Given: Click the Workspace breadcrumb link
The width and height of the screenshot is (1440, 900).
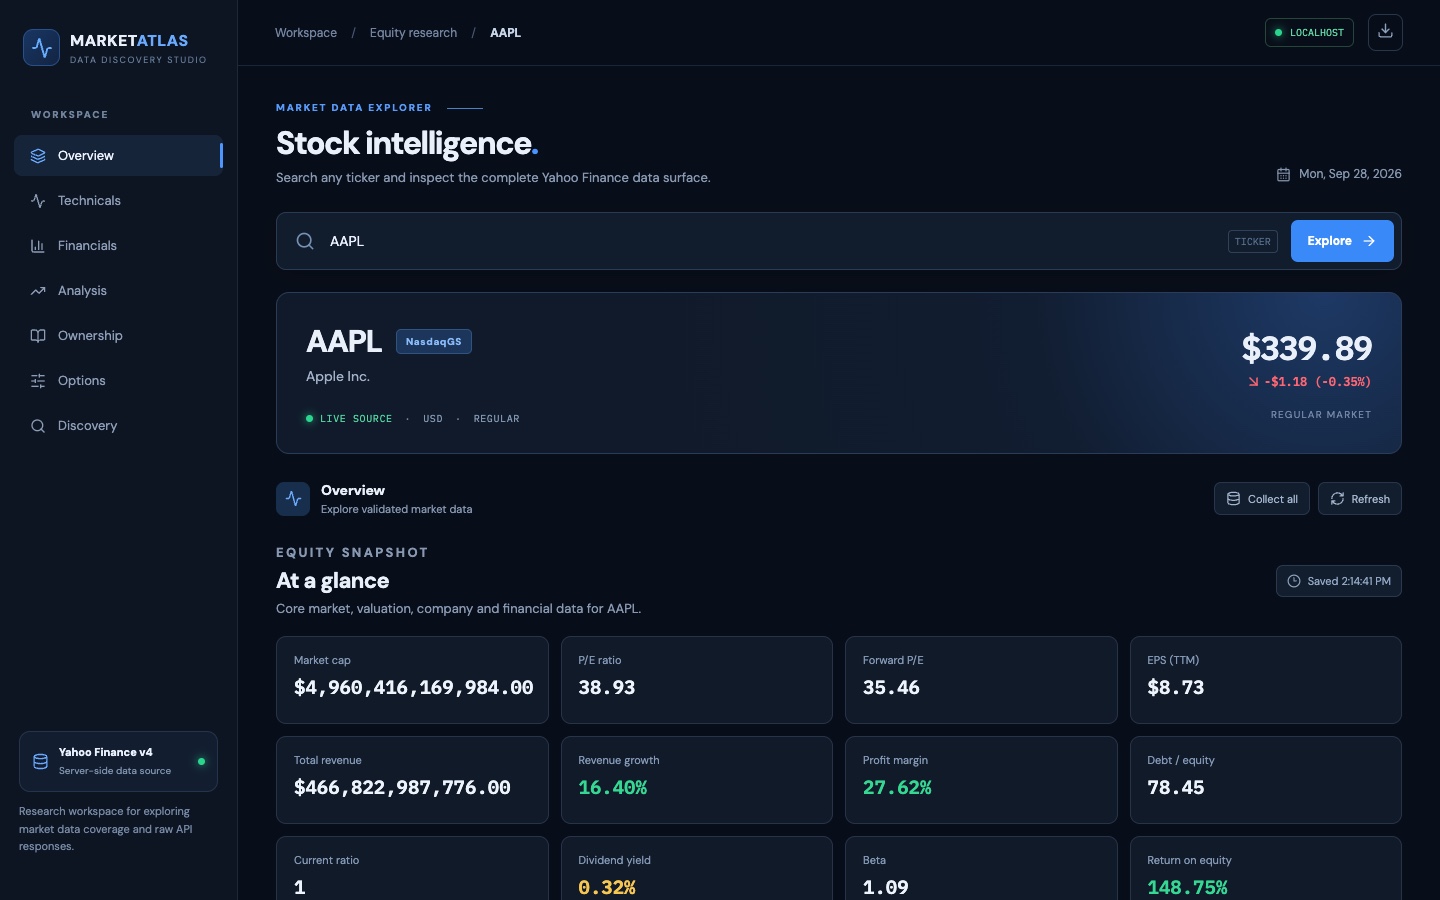Looking at the screenshot, I should [306, 33].
